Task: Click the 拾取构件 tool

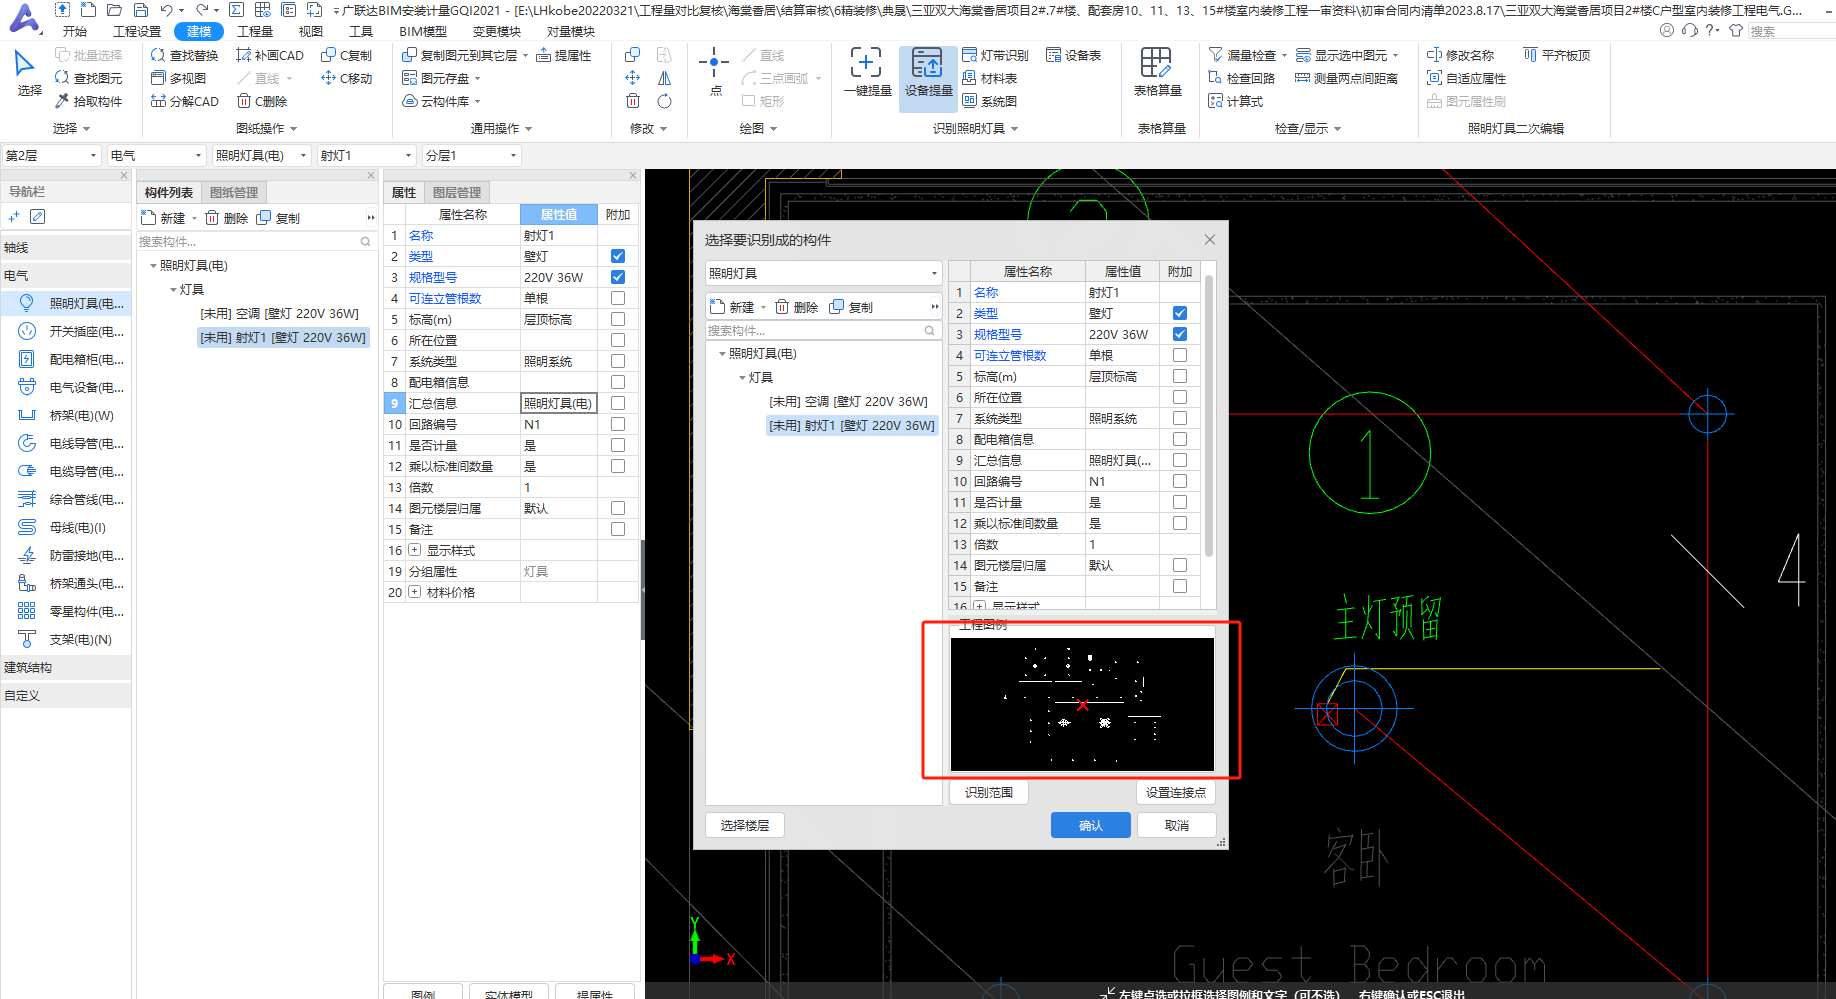Action: [x=88, y=101]
